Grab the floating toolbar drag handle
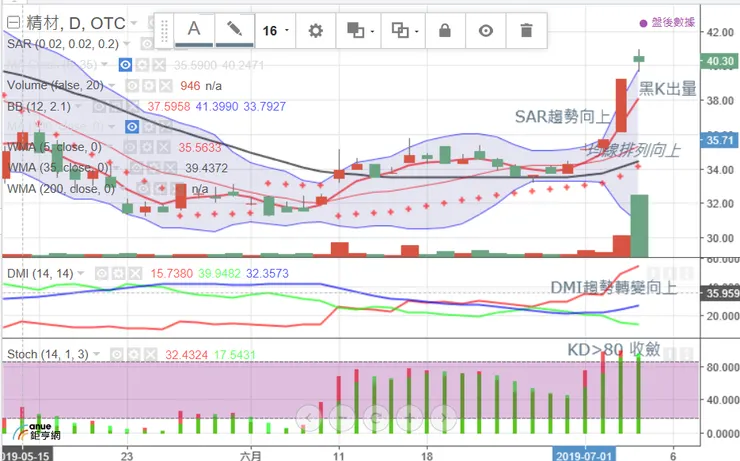 coord(164,31)
